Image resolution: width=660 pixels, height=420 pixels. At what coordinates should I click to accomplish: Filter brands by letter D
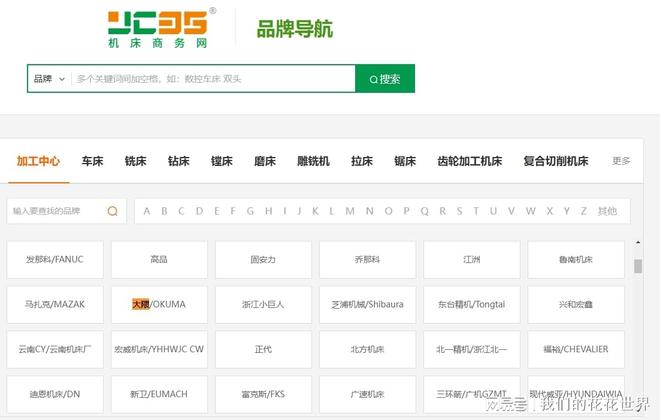pyautogui.click(x=199, y=211)
